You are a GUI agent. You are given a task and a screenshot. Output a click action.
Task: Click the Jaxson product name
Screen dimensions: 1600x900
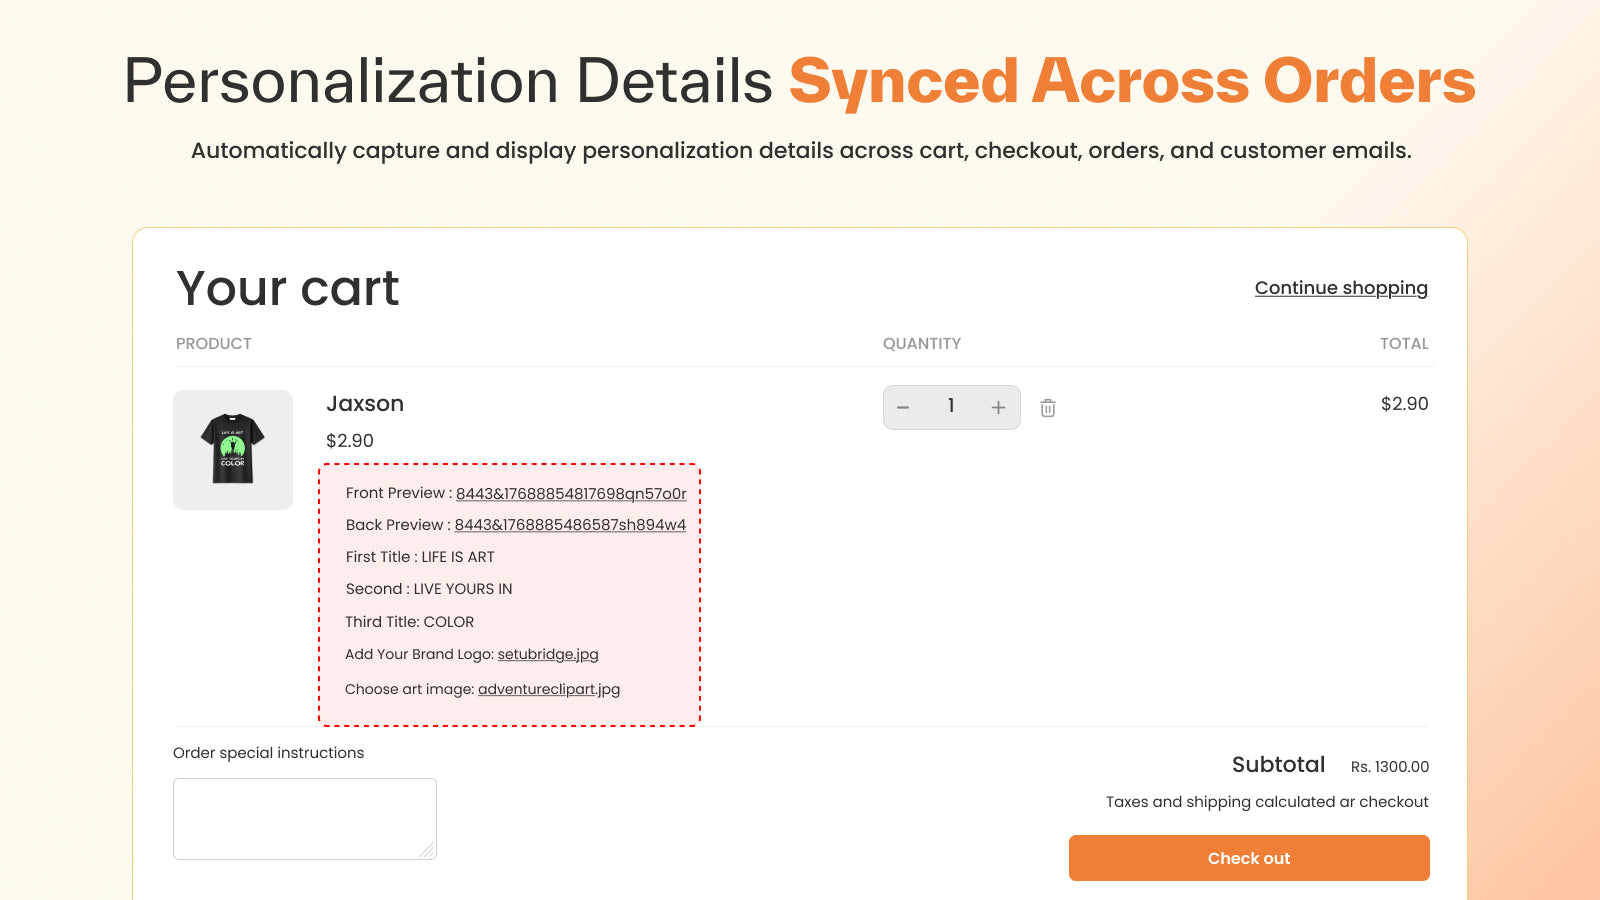click(364, 404)
